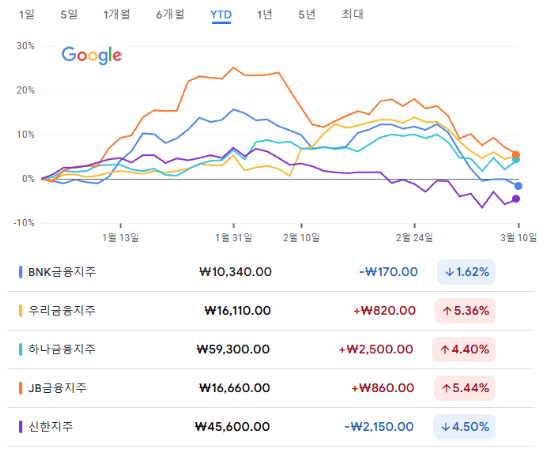559x456 pixels.
Task: Open the JB금융지주 stock link
Action: coord(57,388)
